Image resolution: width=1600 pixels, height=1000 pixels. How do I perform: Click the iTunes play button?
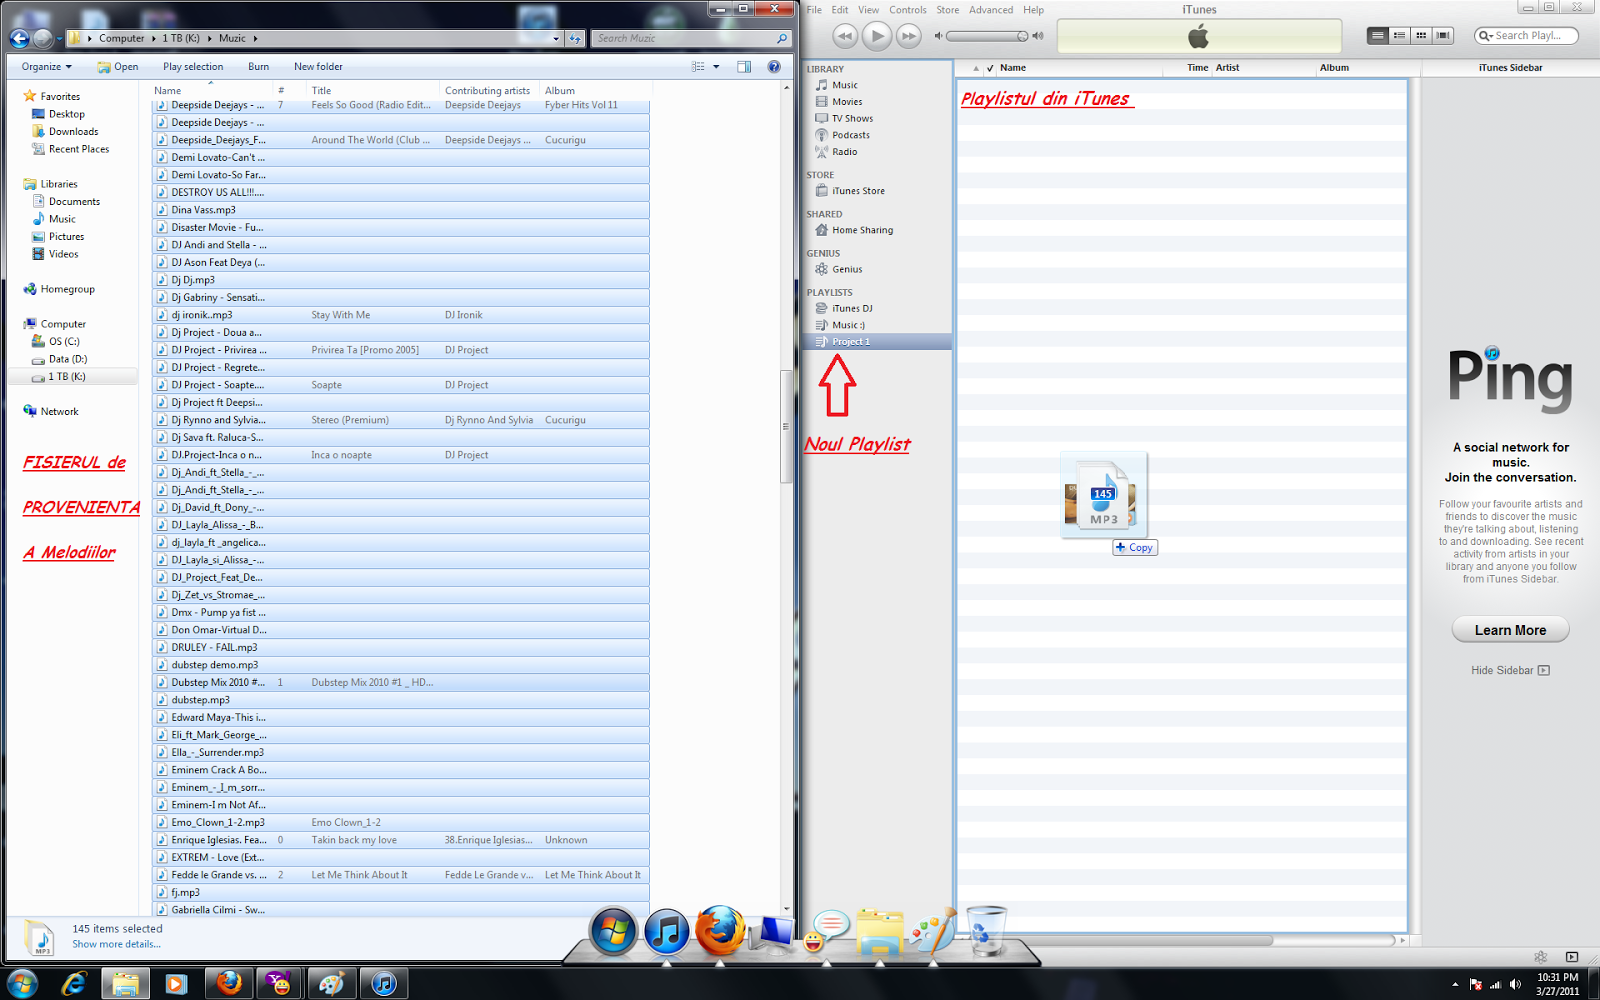point(876,36)
